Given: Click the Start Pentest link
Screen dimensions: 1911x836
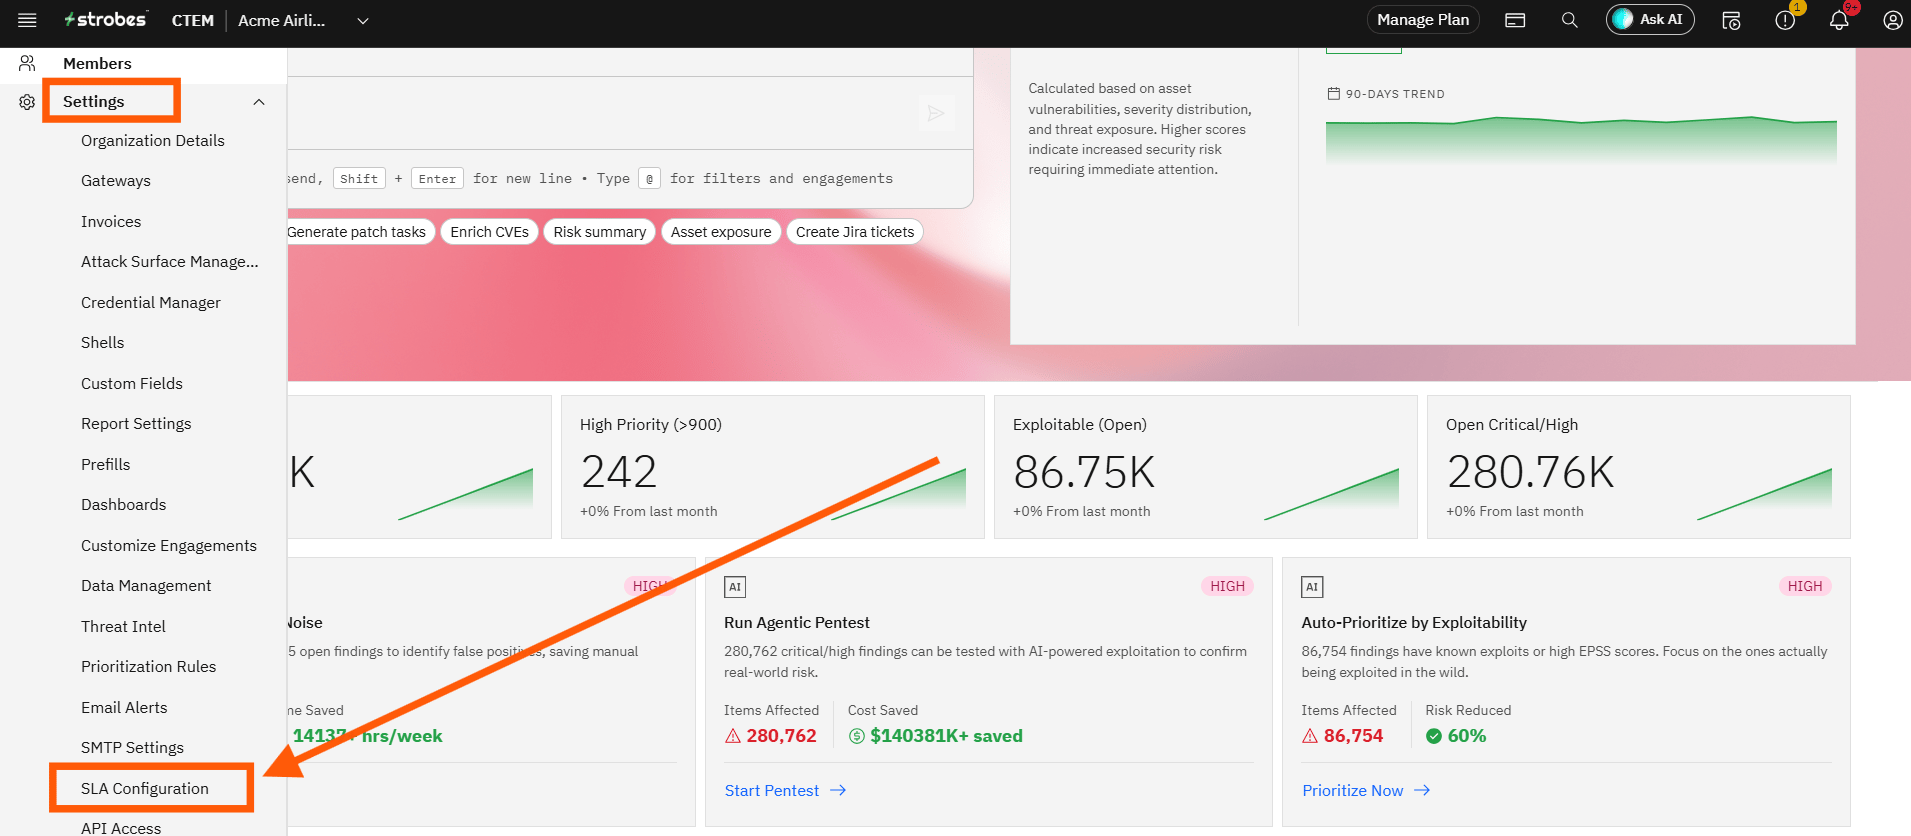Looking at the screenshot, I should (785, 791).
